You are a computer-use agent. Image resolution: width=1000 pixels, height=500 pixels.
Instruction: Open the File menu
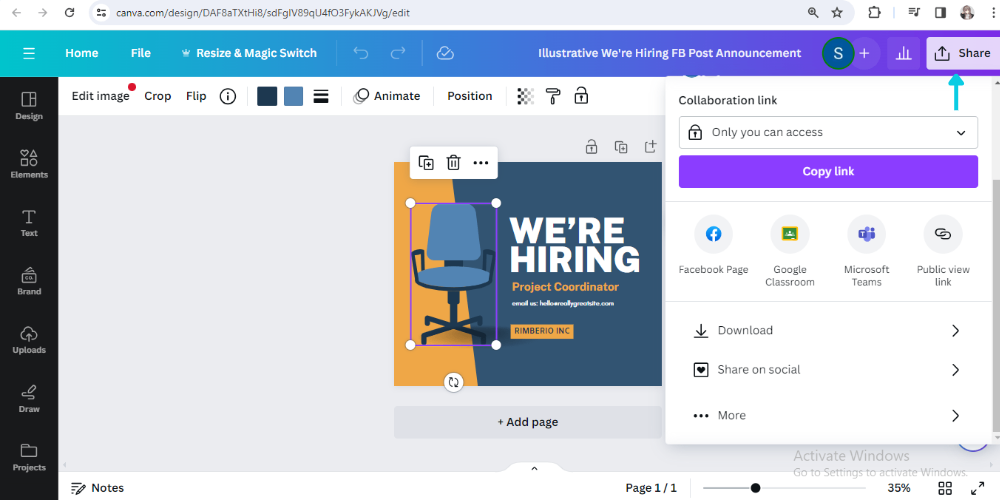(140, 53)
